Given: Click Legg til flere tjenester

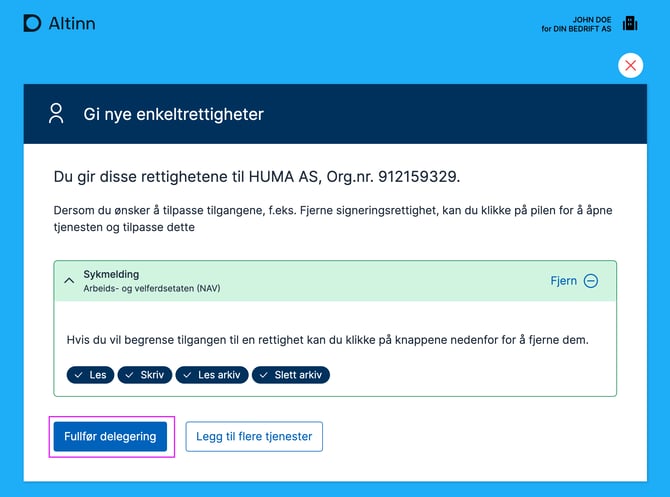Looking at the screenshot, I should (x=254, y=436).
